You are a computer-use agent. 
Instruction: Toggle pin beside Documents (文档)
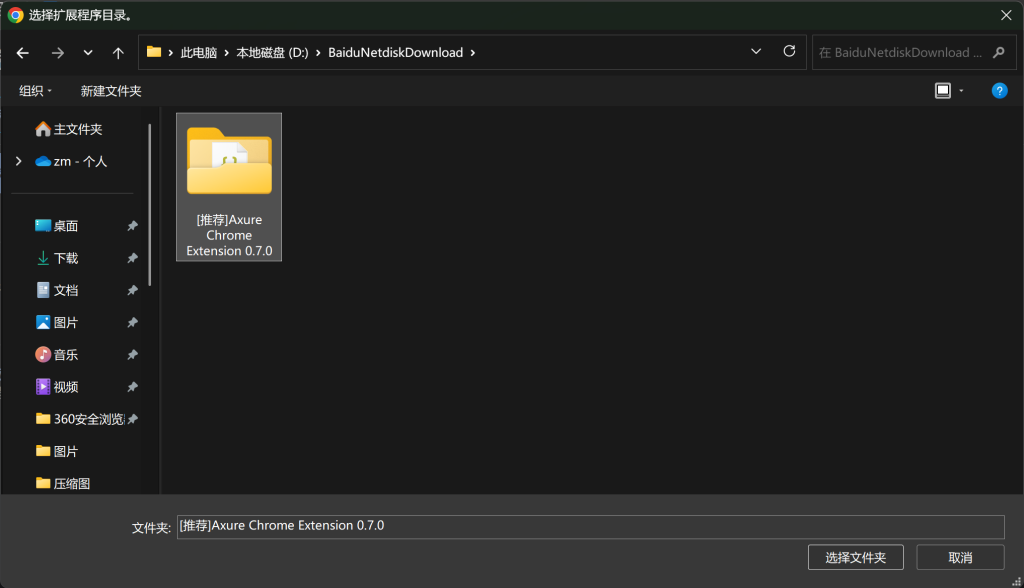[x=132, y=291]
